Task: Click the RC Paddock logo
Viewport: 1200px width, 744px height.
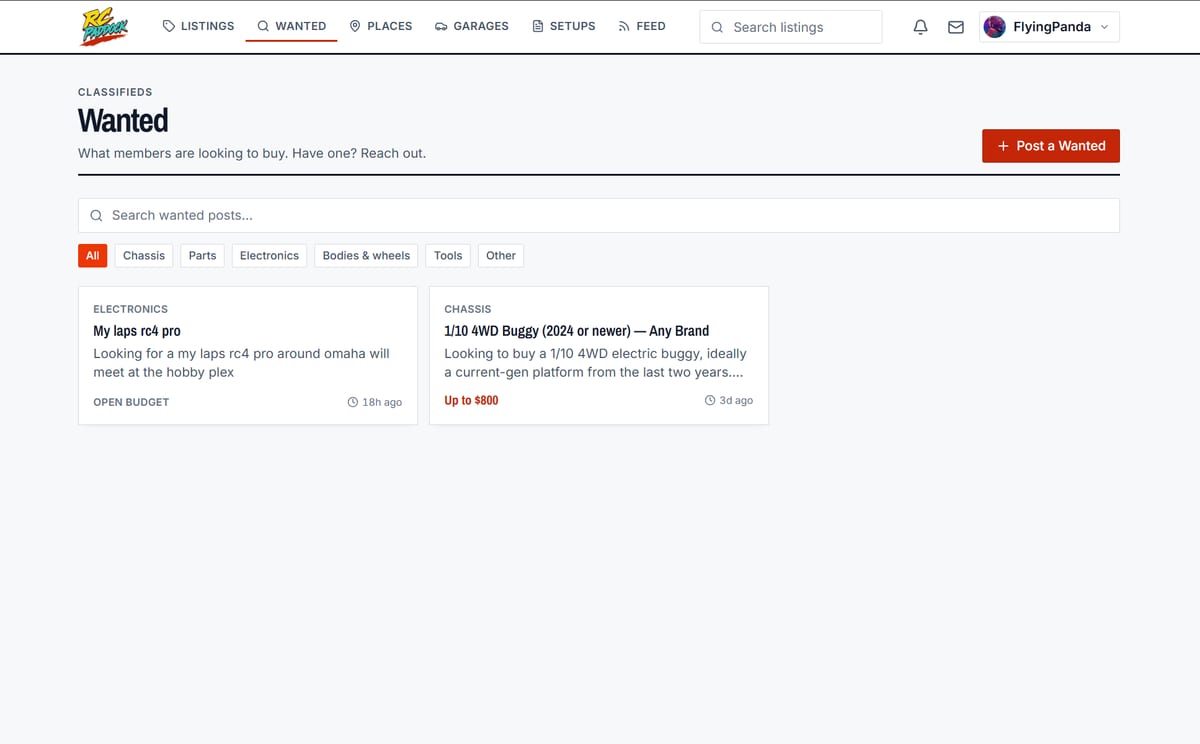Action: [x=104, y=27]
